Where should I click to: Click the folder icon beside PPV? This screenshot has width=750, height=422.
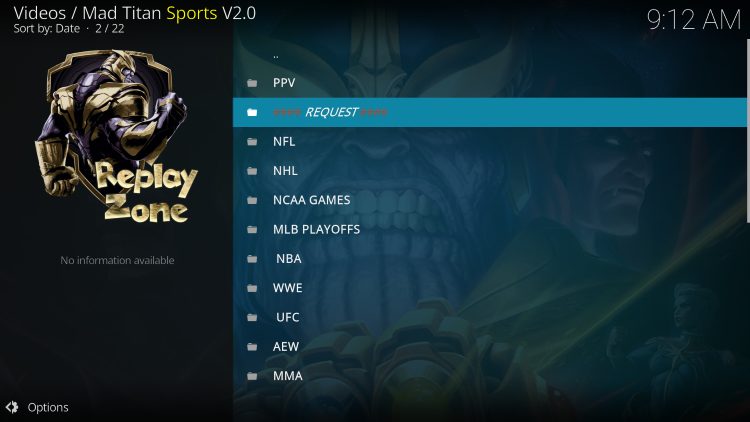pos(252,83)
